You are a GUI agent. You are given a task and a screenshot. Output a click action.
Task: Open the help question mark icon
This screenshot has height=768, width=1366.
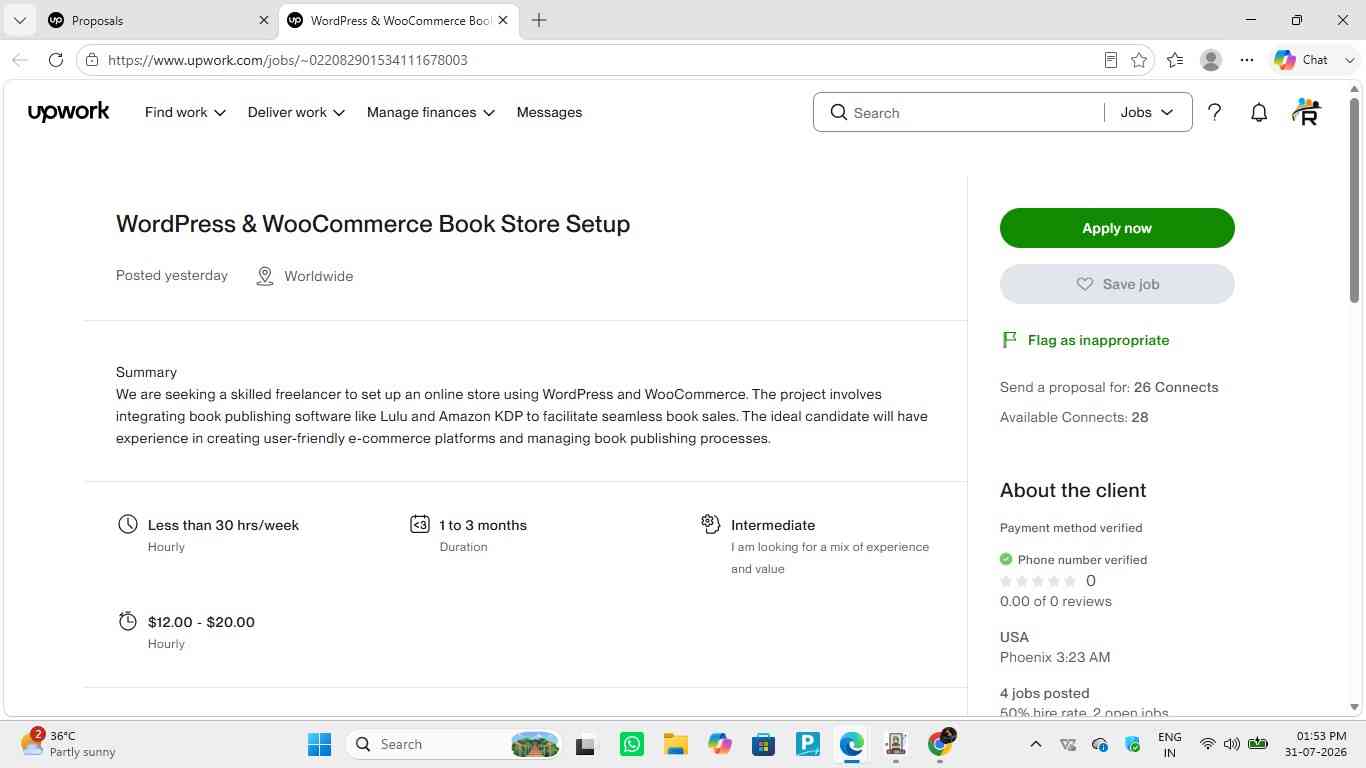(1214, 113)
